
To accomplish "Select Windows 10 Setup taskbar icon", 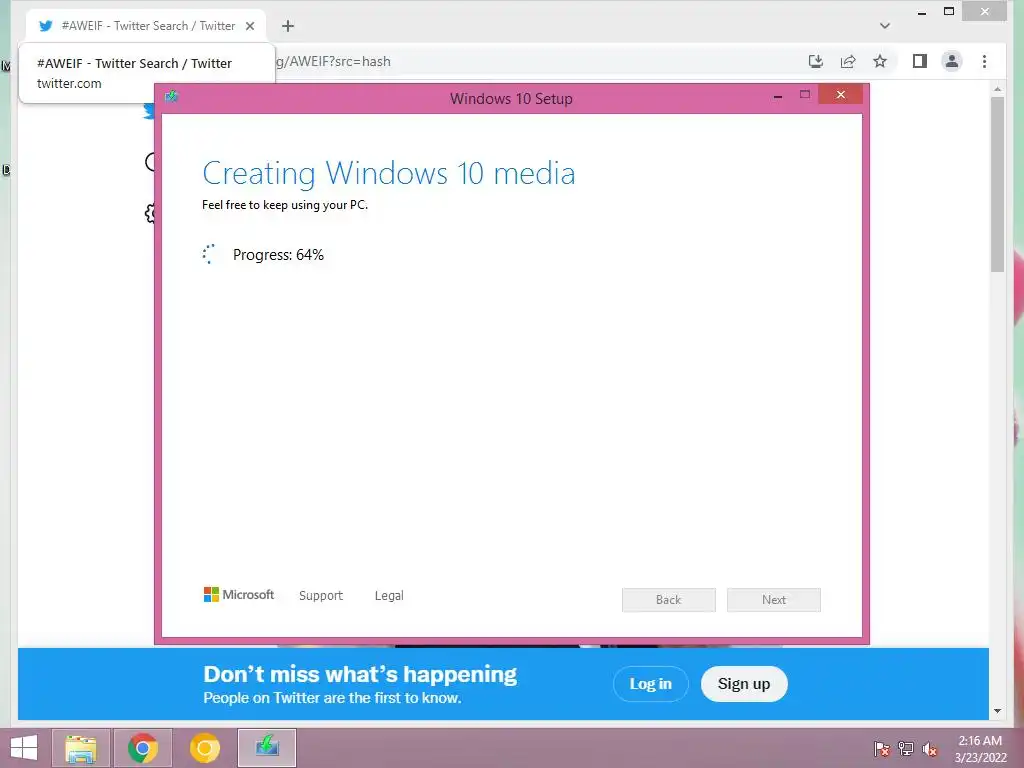I will tap(266, 748).
